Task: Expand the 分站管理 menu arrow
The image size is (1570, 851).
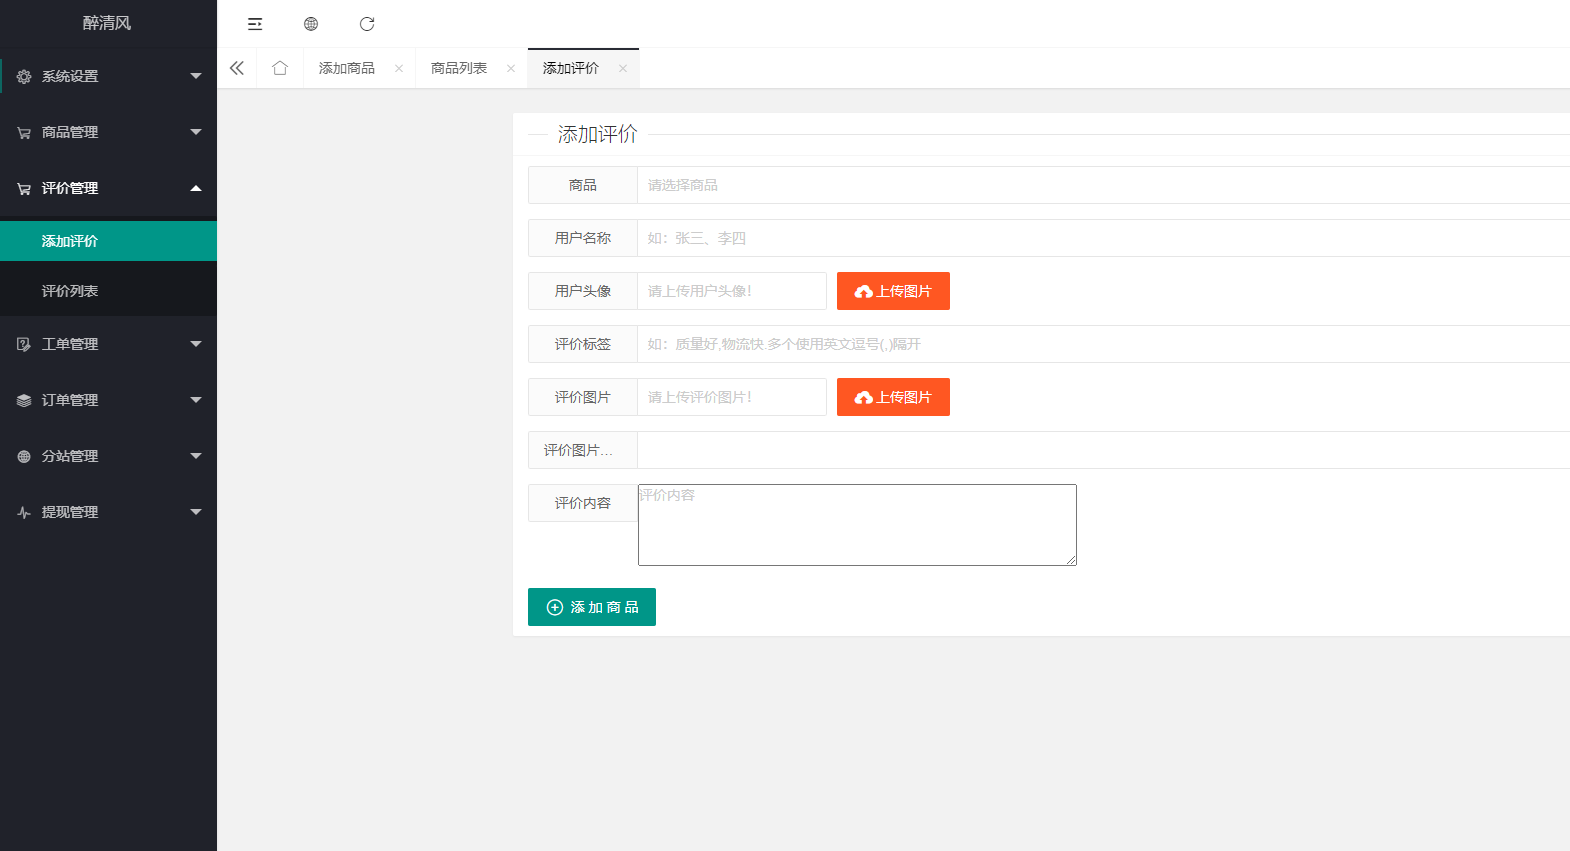Action: [x=196, y=456]
